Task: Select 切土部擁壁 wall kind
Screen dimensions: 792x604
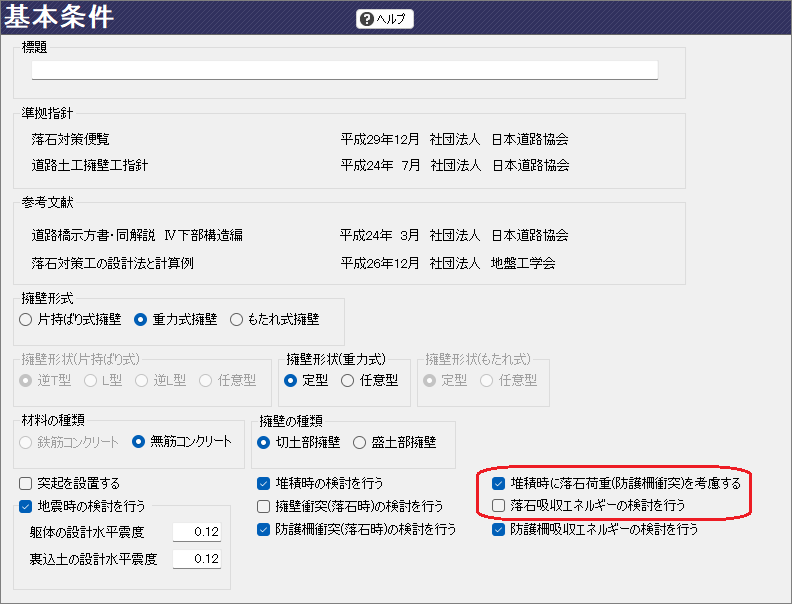Action: 265,441
